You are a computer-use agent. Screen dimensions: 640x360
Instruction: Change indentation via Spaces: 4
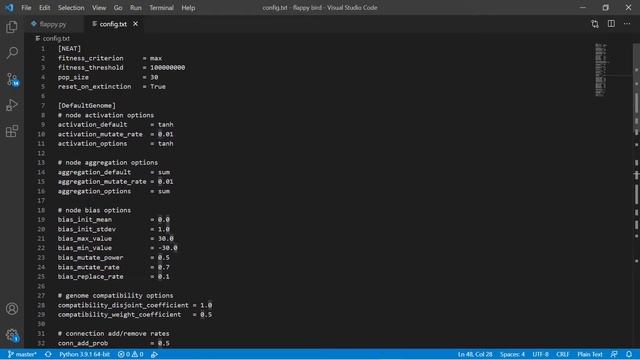[x=512, y=354]
